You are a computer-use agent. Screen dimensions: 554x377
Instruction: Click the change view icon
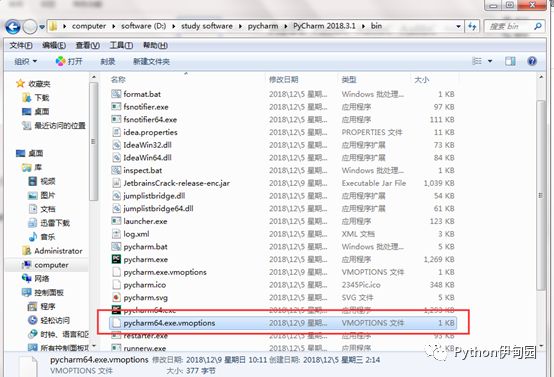click(477, 61)
